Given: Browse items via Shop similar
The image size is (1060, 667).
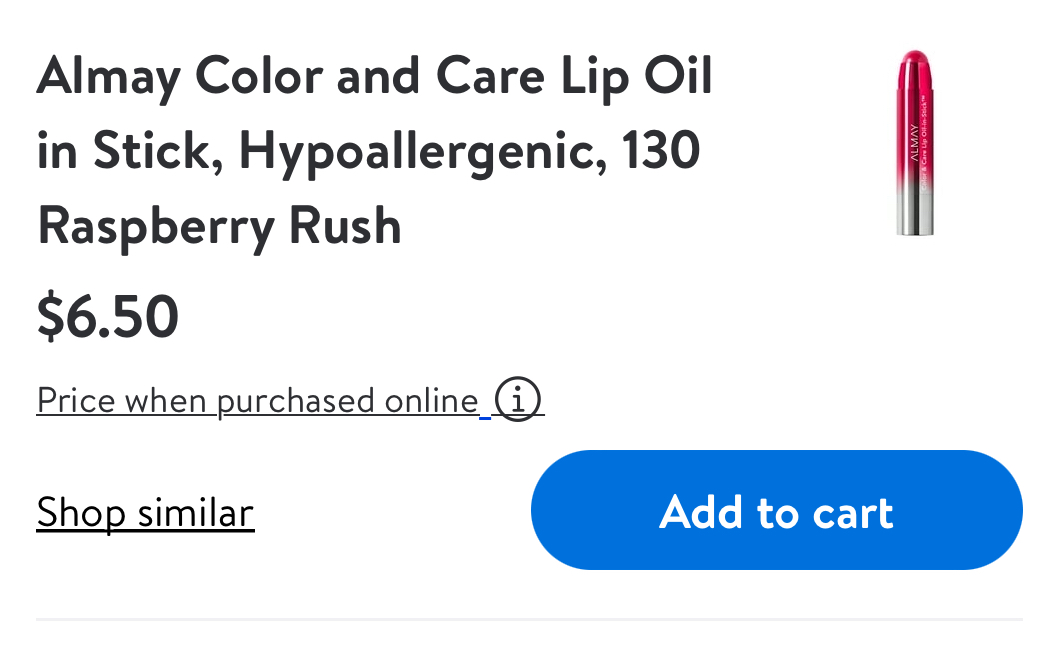Looking at the screenshot, I should pos(146,512).
